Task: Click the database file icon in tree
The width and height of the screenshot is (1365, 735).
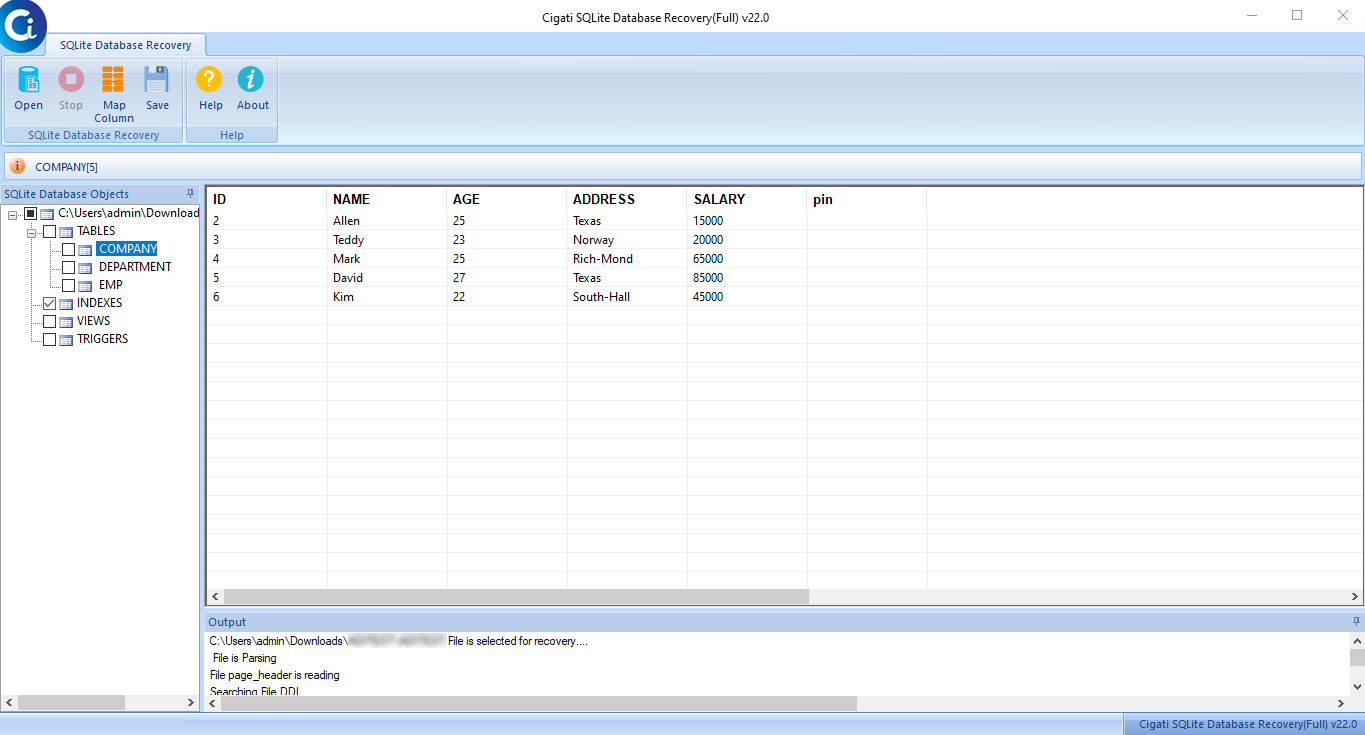Action: [x=47, y=213]
